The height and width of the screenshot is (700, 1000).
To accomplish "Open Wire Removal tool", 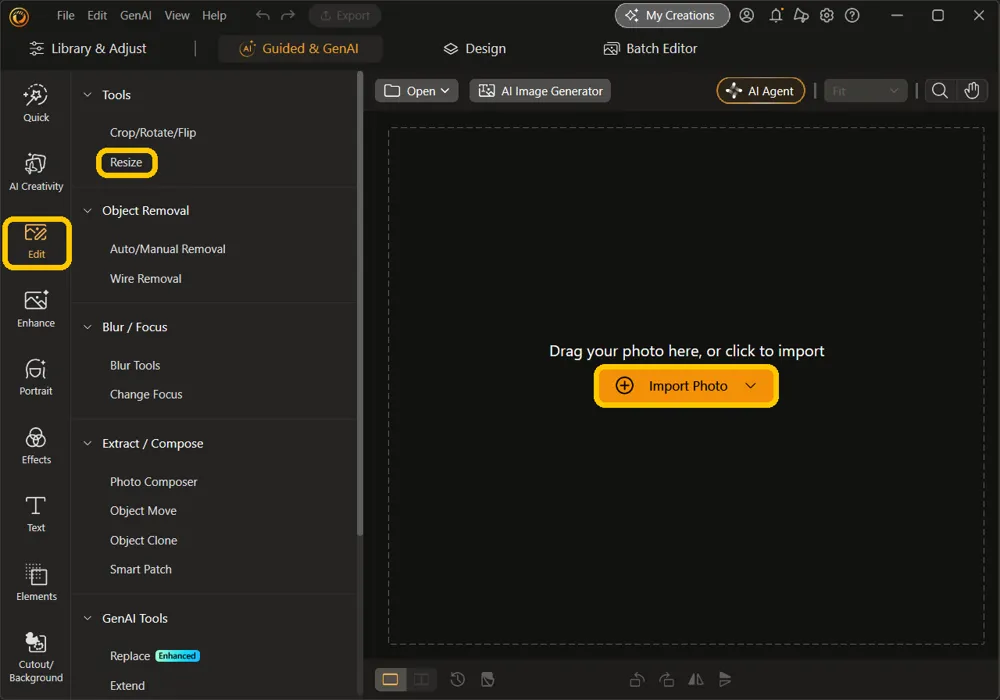I will point(145,279).
